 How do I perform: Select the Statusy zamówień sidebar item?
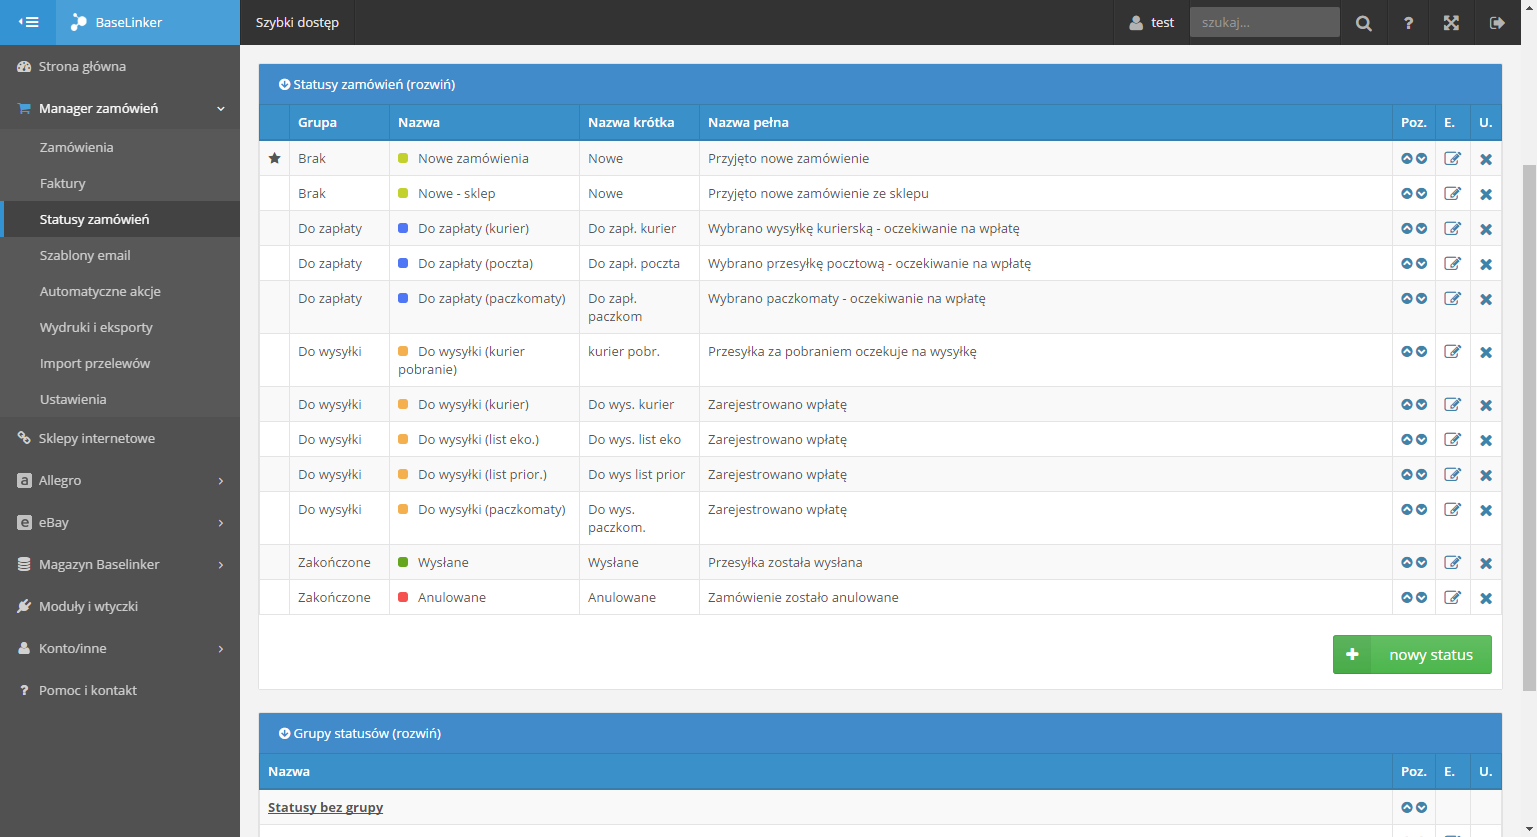pos(120,219)
